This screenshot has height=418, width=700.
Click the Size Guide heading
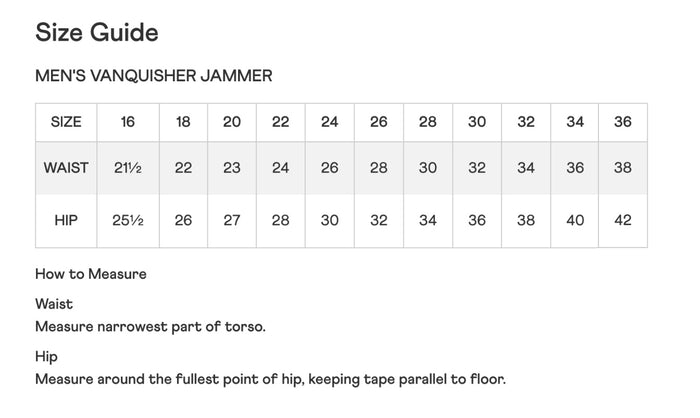pyautogui.click(x=97, y=33)
